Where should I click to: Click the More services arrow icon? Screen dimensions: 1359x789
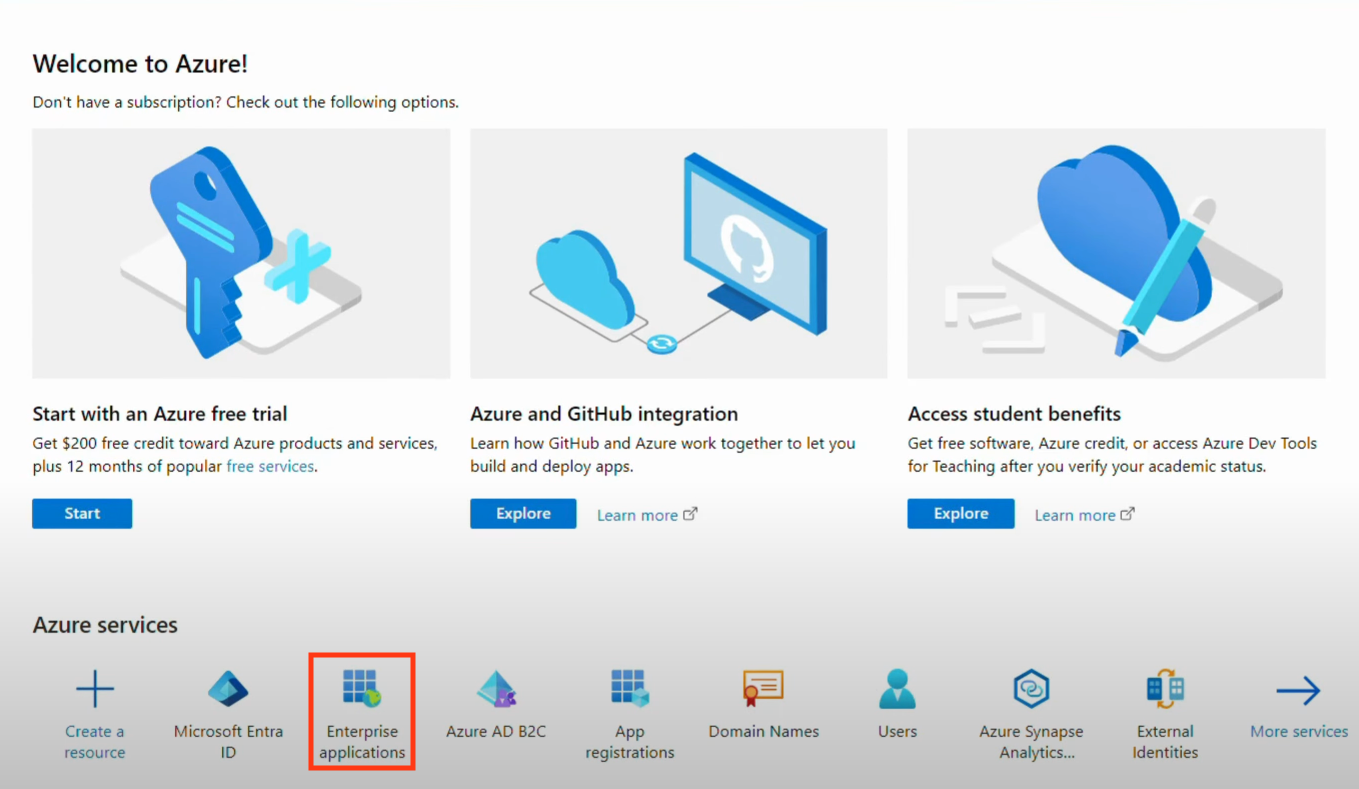pyautogui.click(x=1298, y=690)
